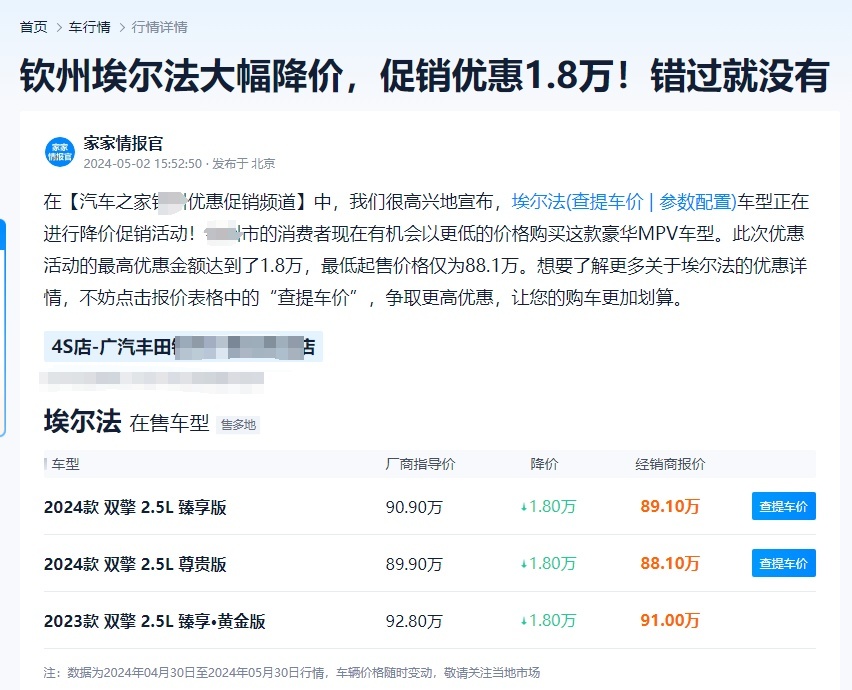Click the 89.10万 dealer price
The height and width of the screenshot is (690, 852).
pyautogui.click(x=670, y=506)
